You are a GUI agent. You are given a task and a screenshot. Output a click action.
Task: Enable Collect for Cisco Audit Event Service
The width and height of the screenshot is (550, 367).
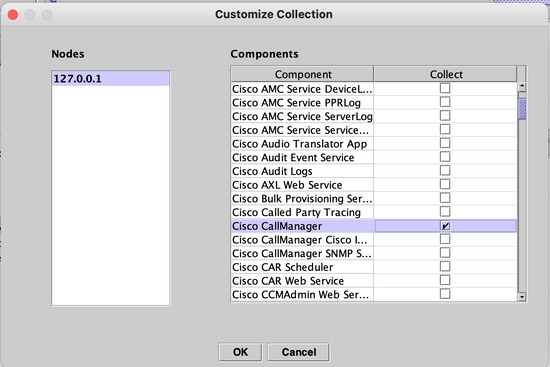[445, 156]
